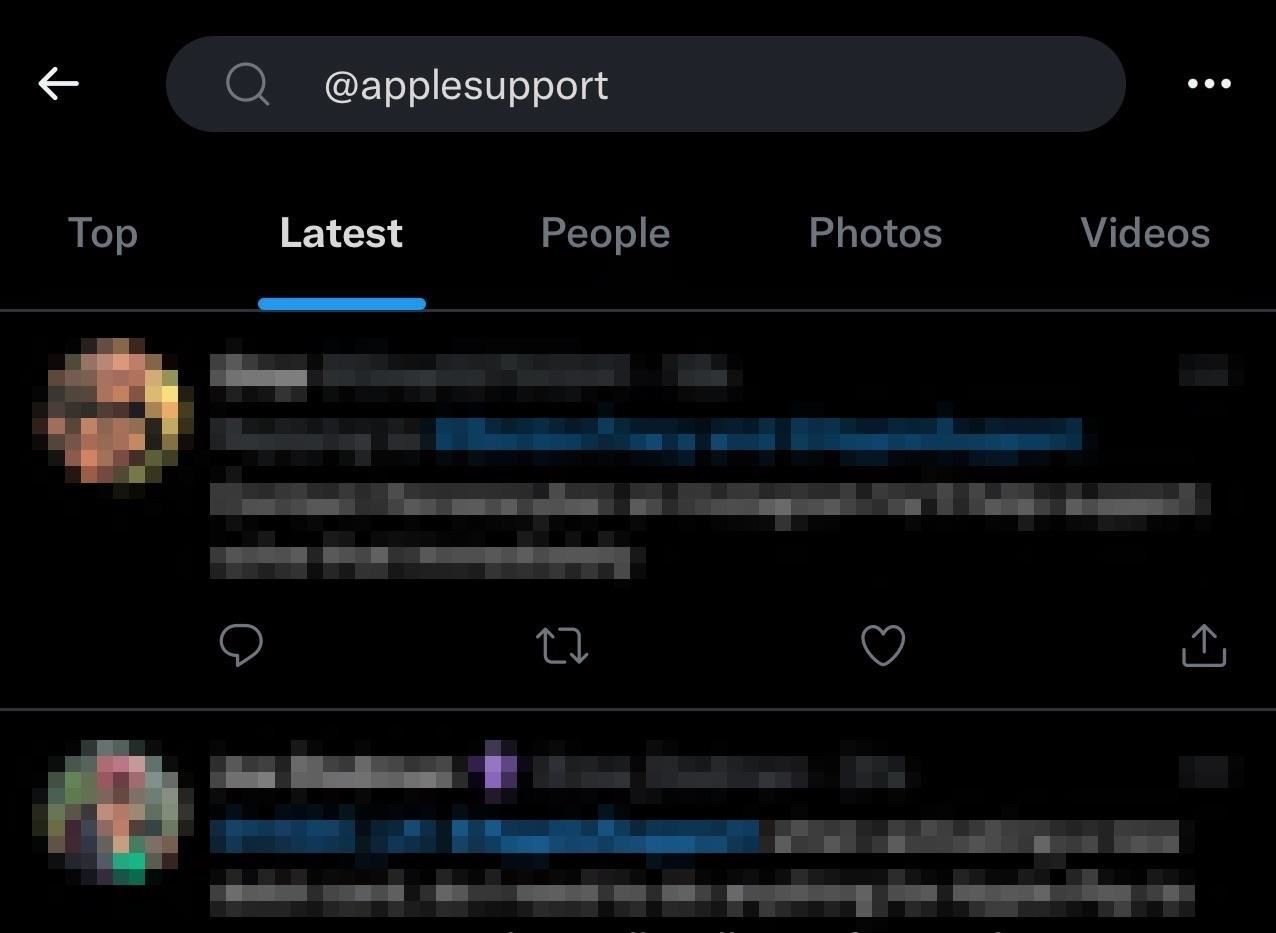Open the first tweet's overflow caret
1276x933 pixels.
[1210, 370]
